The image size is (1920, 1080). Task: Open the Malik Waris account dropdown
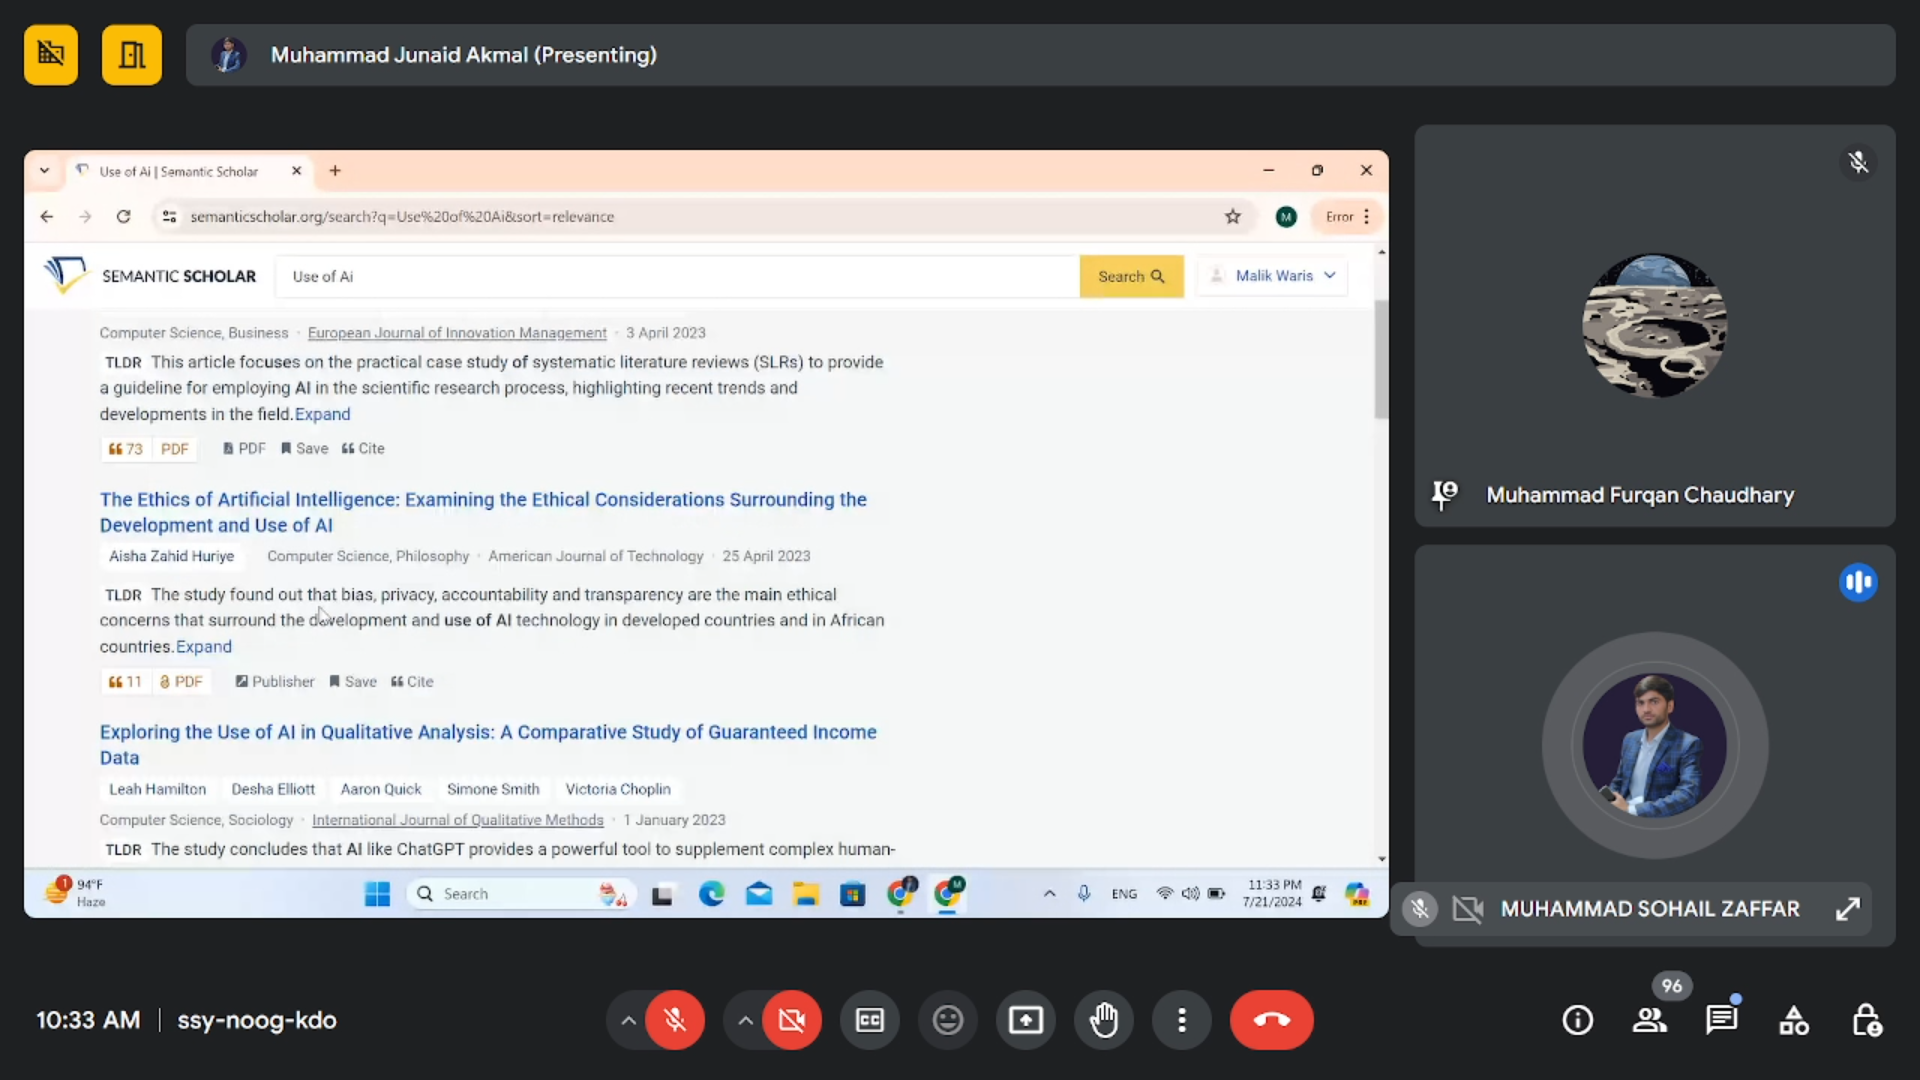pos(1272,276)
